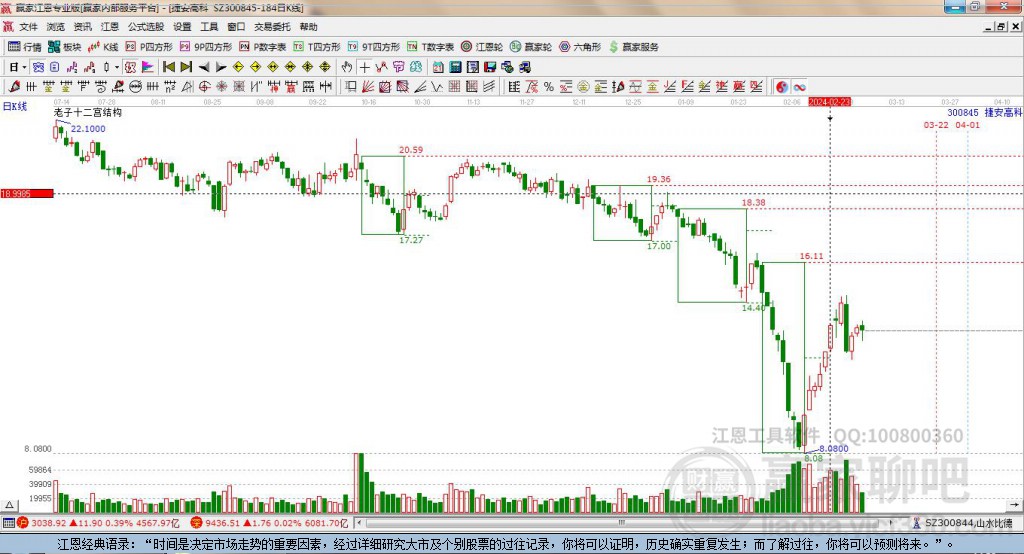Screen dimensions: 1024x554
Task: Open the 江恩 menu
Action: pos(110,27)
